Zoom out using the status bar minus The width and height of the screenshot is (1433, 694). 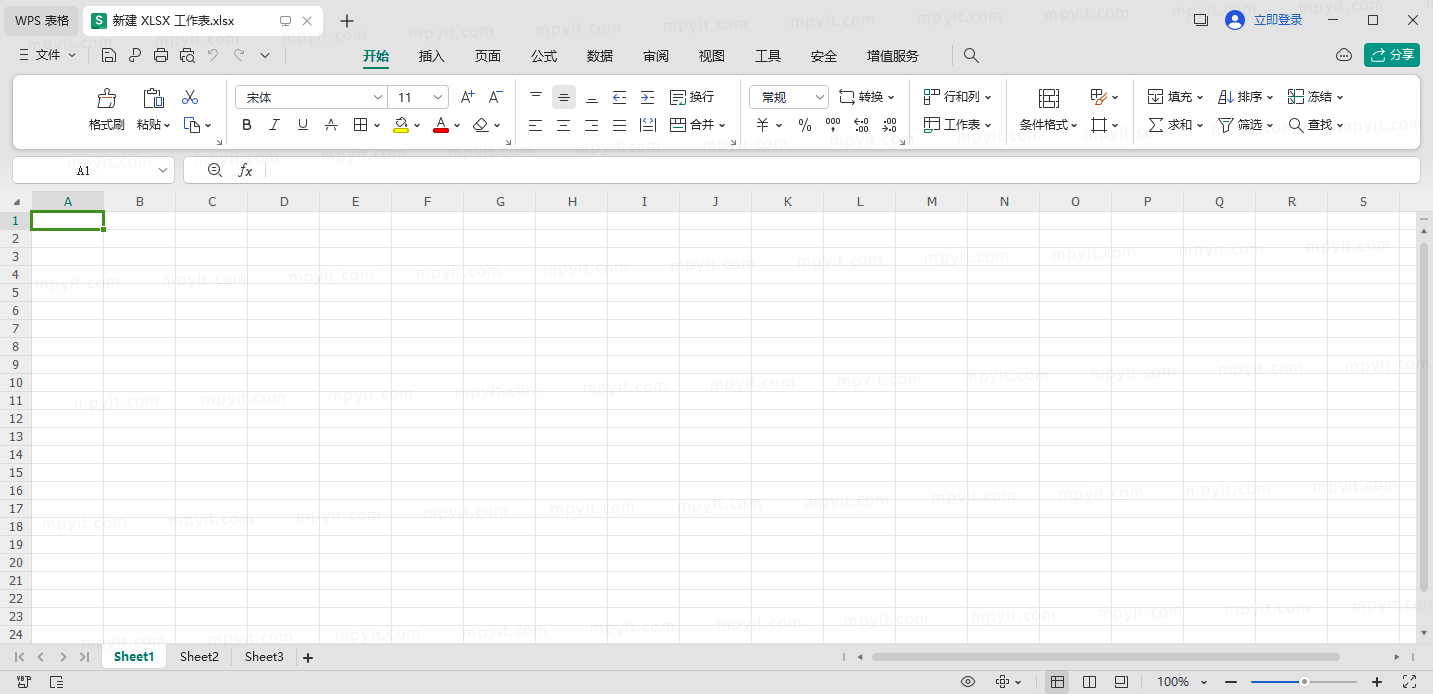1231,682
